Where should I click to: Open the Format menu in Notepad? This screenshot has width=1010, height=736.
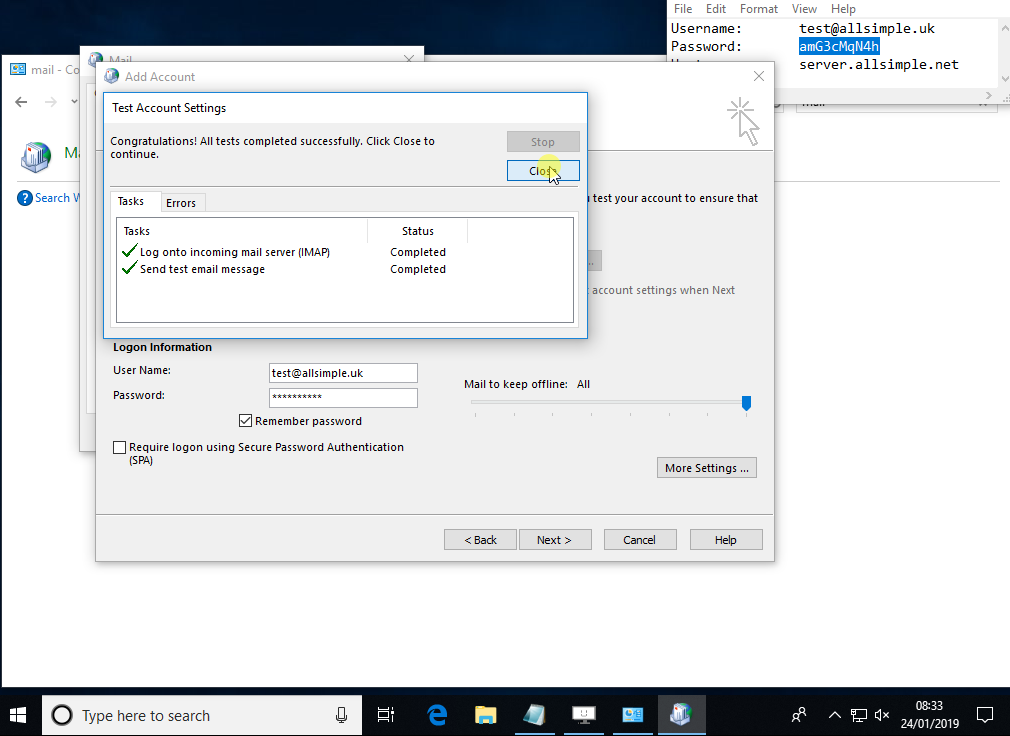pos(759,9)
